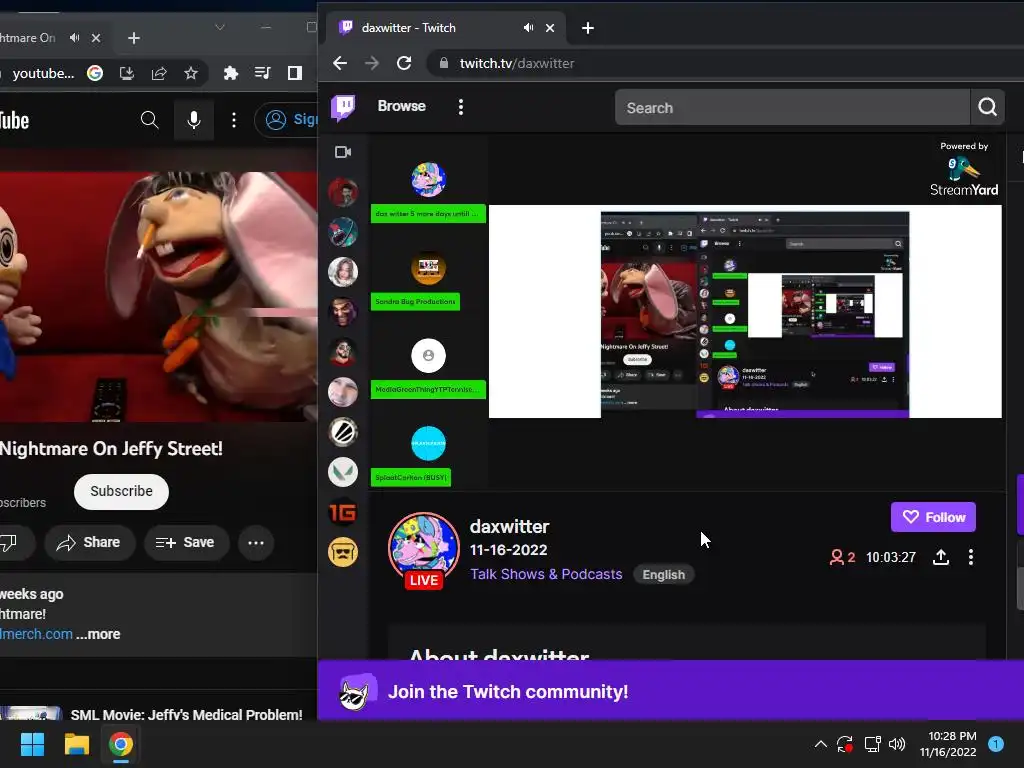The height and width of the screenshot is (768, 1024).
Task: Open a new tab in YouTube window
Action: 134,39
